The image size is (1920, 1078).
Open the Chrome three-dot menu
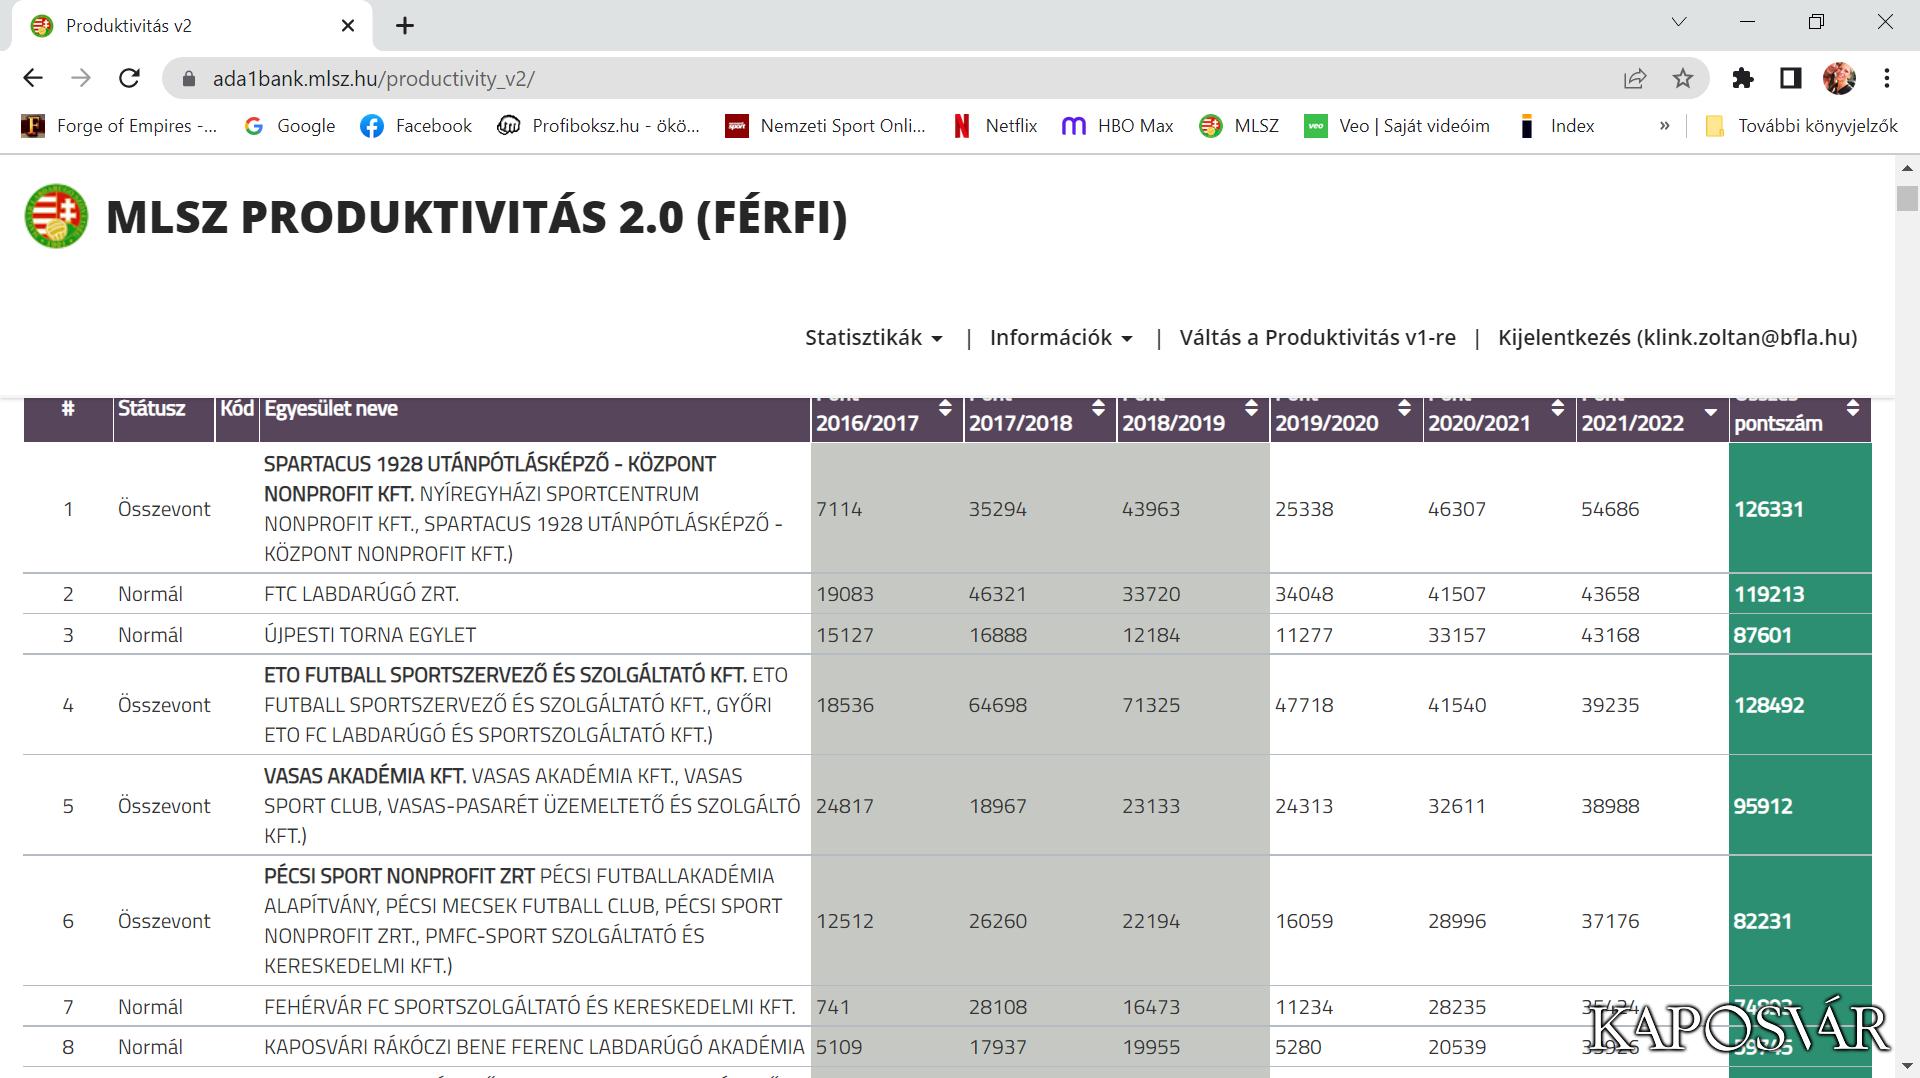tap(1887, 78)
